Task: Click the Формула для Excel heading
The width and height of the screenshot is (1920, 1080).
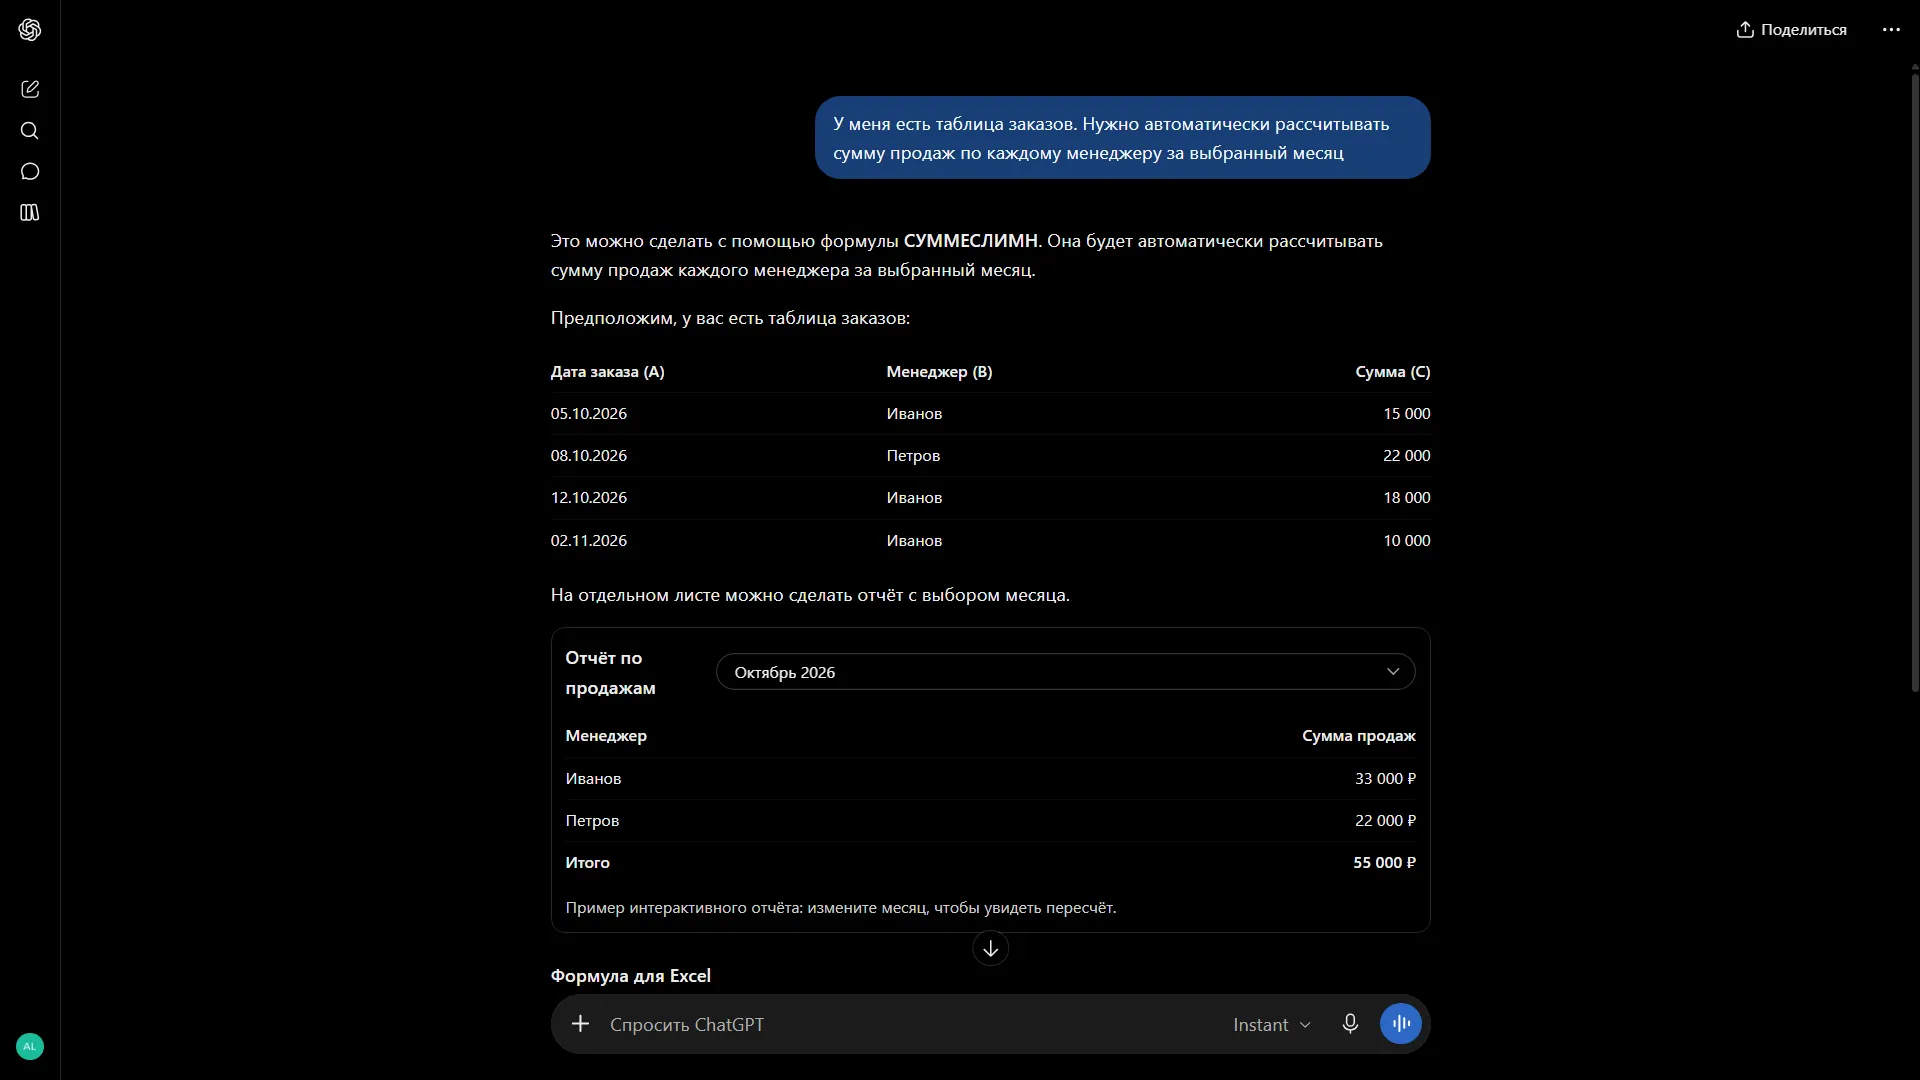Action: pyautogui.click(x=631, y=976)
